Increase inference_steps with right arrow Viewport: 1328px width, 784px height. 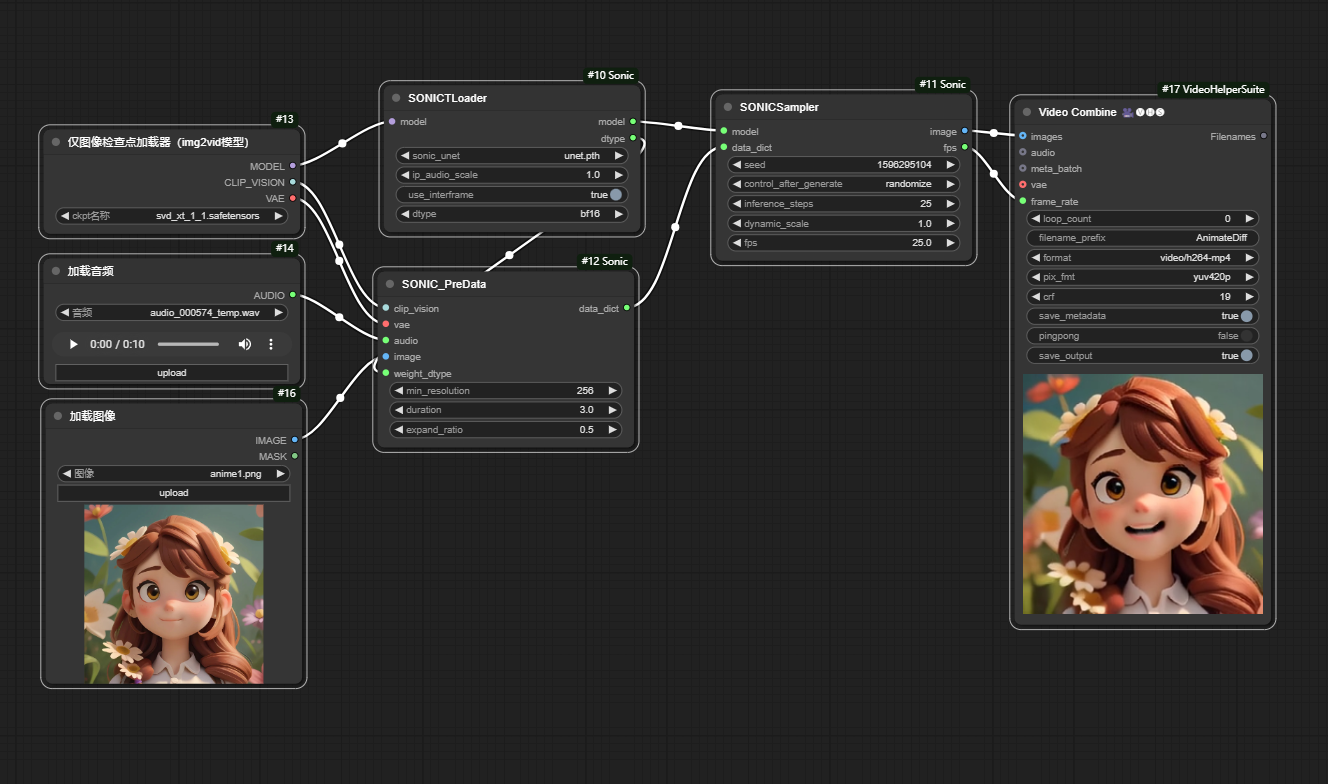(950, 204)
